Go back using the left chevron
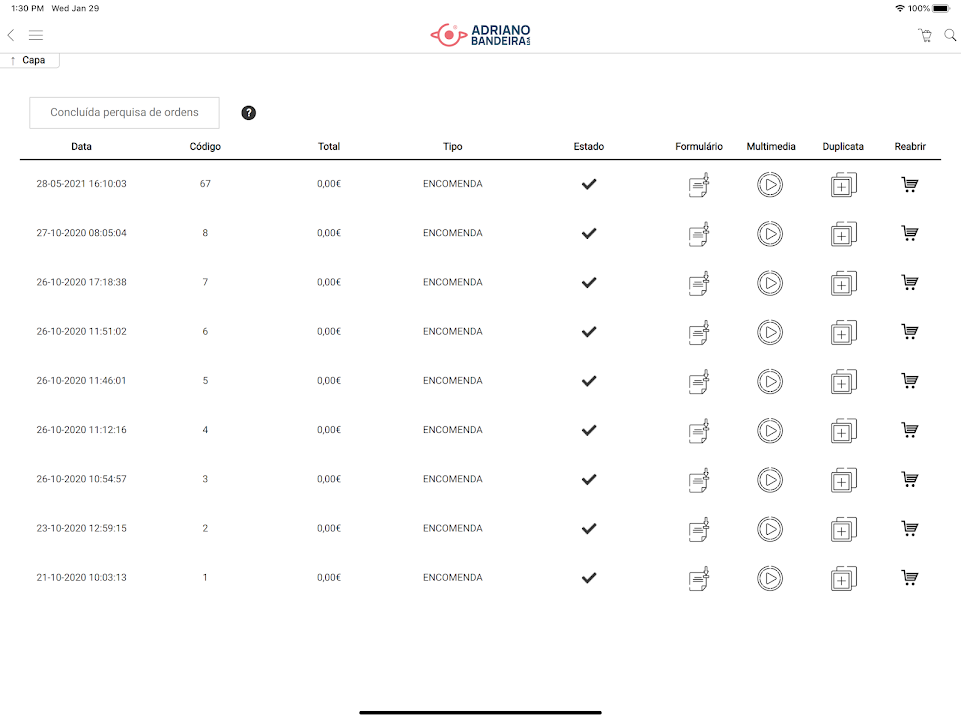 (11, 35)
